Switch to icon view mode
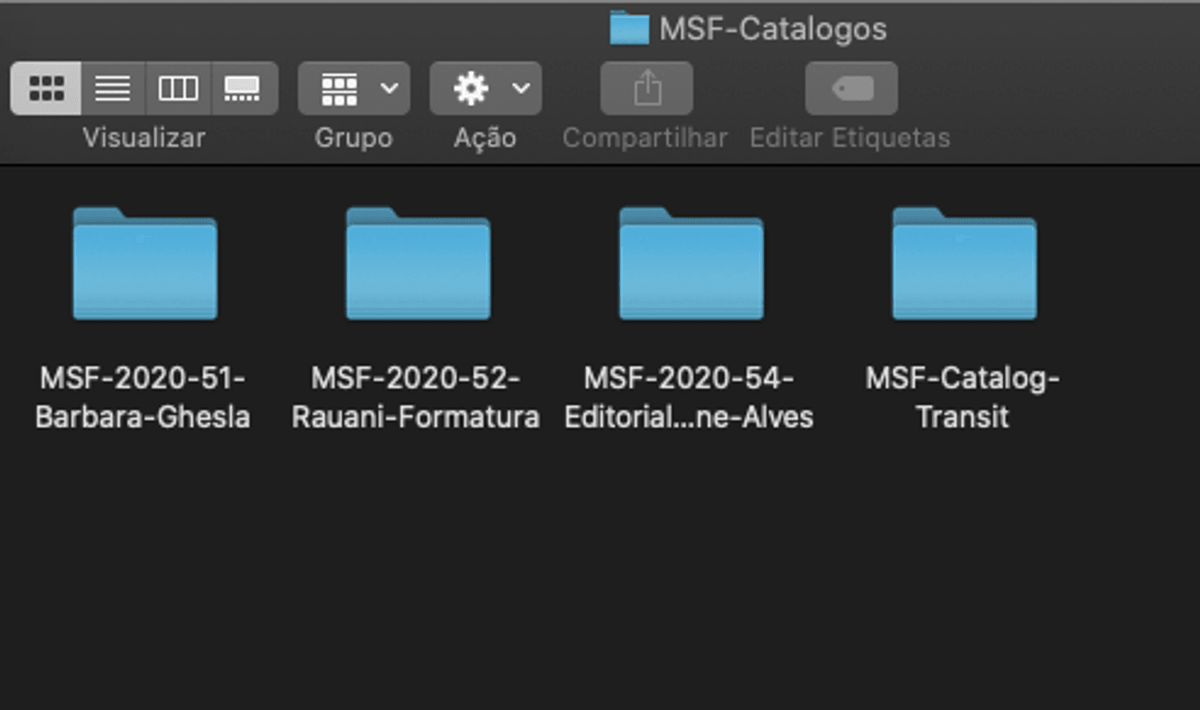This screenshot has width=1200, height=710. click(x=46, y=89)
